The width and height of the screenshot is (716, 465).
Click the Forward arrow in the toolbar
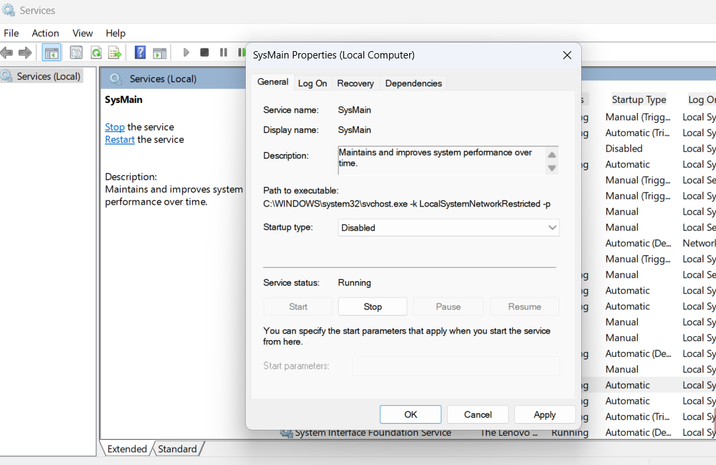click(x=26, y=53)
